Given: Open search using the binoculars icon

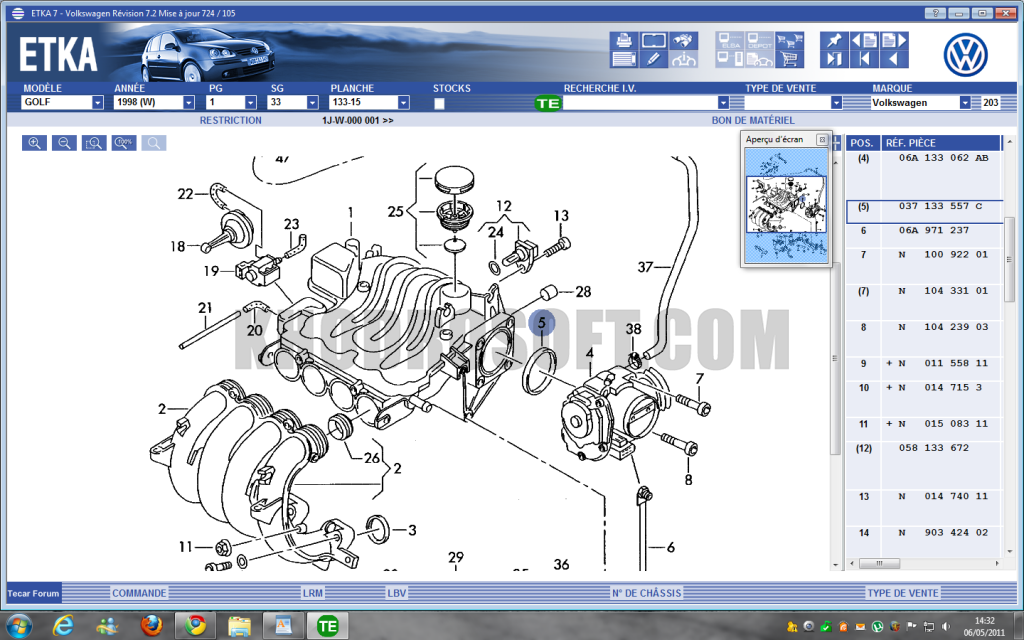Looking at the screenshot, I should point(682,42).
